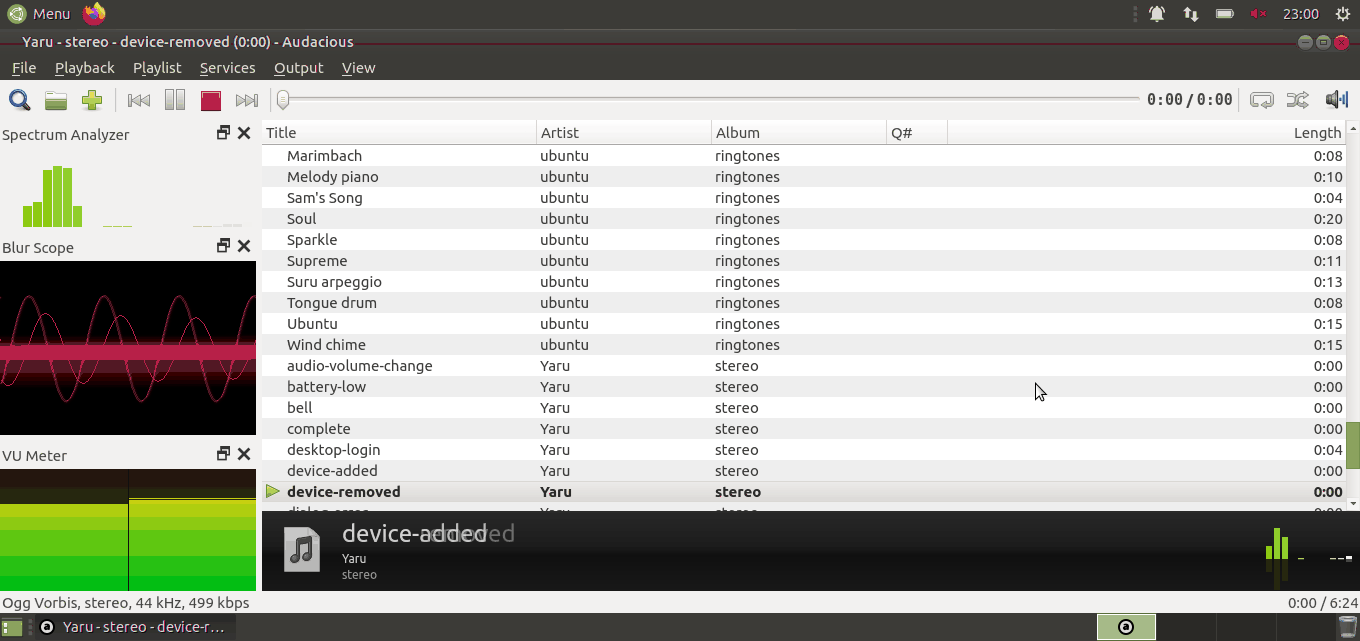This screenshot has height=641, width=1360.
Task: Sort playlist by the Artist column header
Action: click(x=560, y=133)
